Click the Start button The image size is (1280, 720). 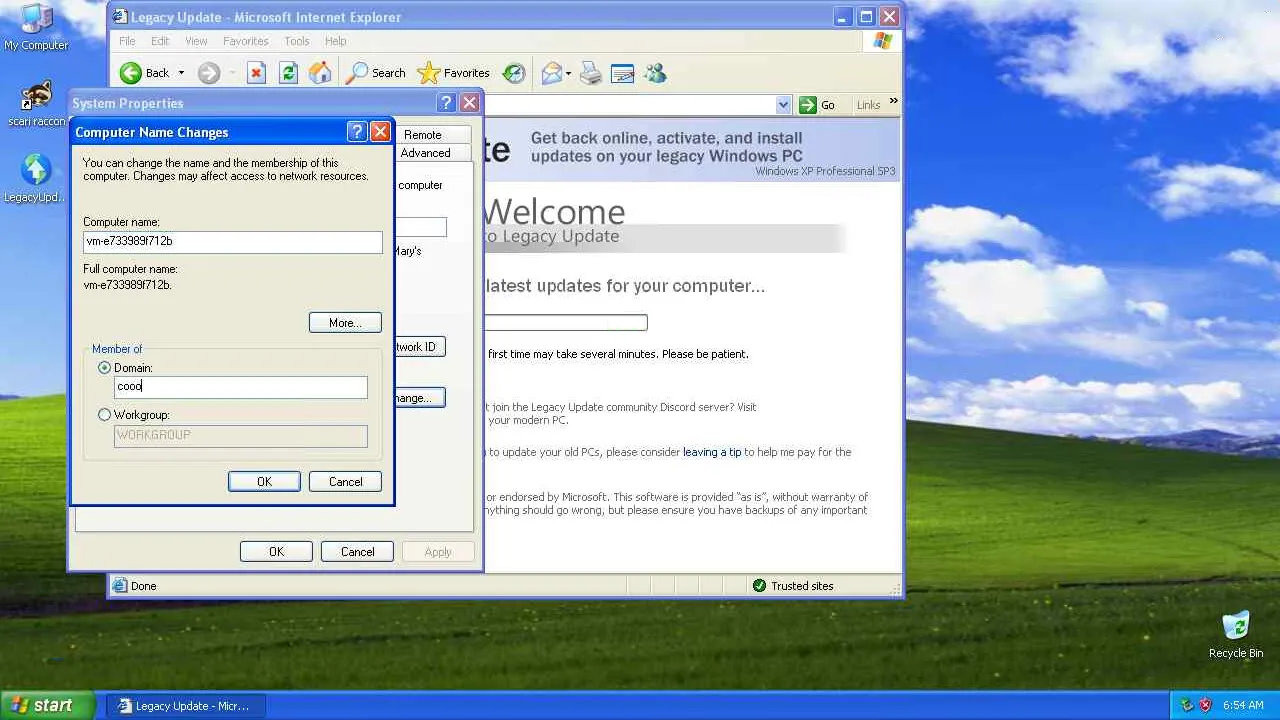[x=47, y=705]
